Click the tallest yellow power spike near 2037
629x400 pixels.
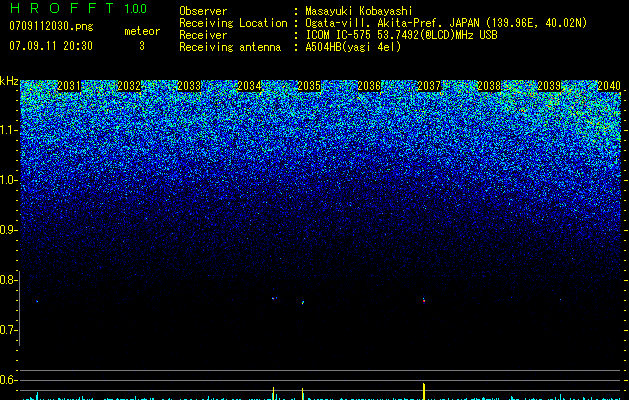click(x=424, y=391)
